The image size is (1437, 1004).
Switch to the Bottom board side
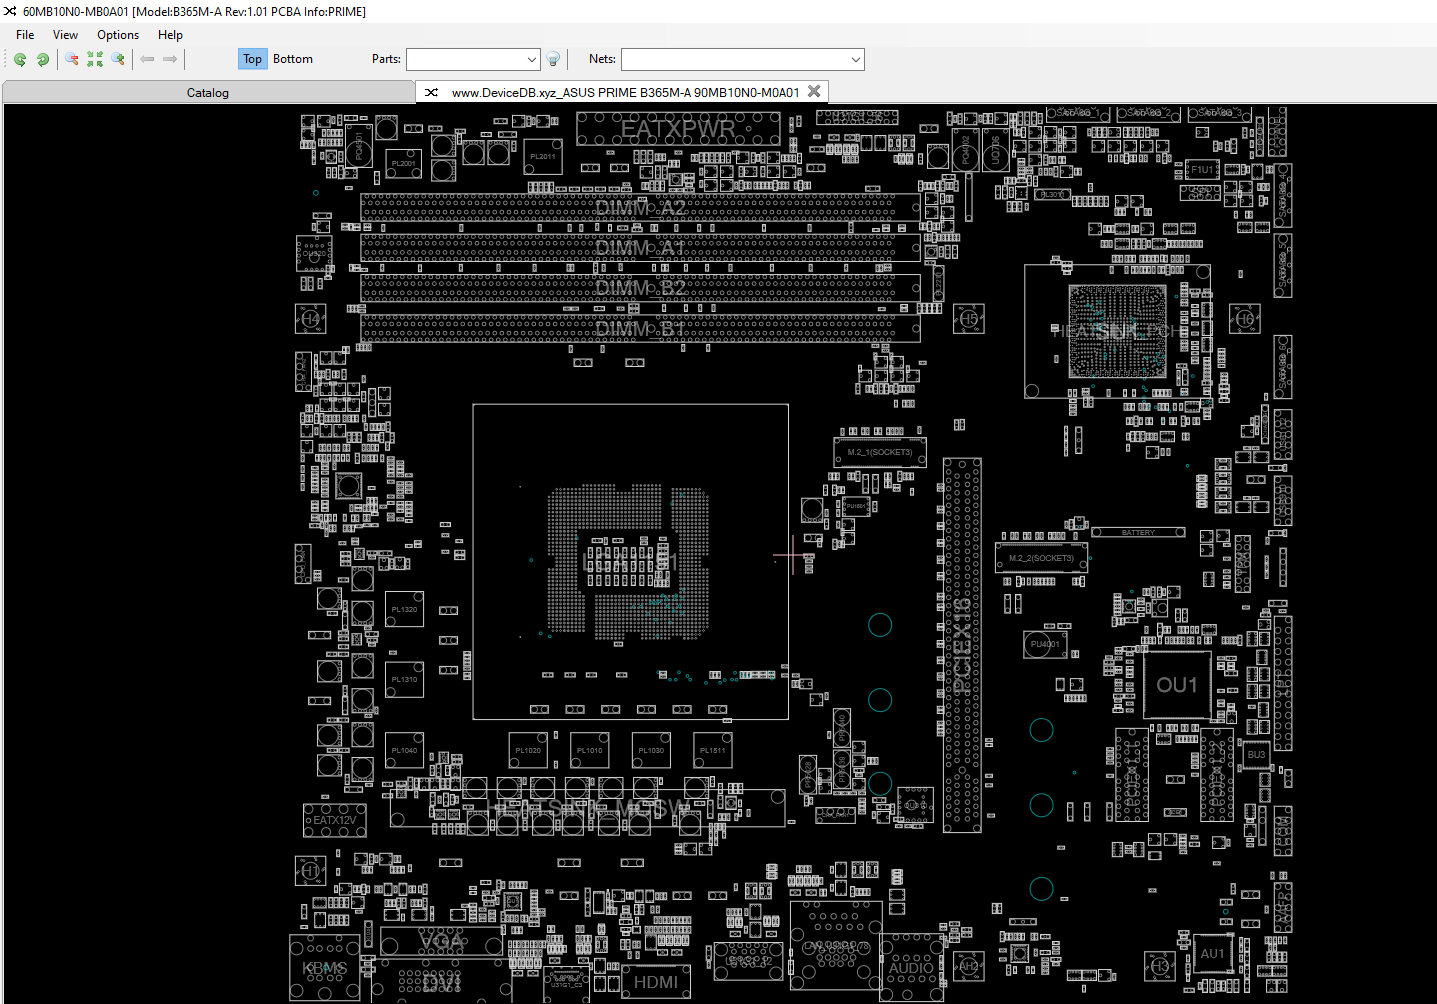293,59
